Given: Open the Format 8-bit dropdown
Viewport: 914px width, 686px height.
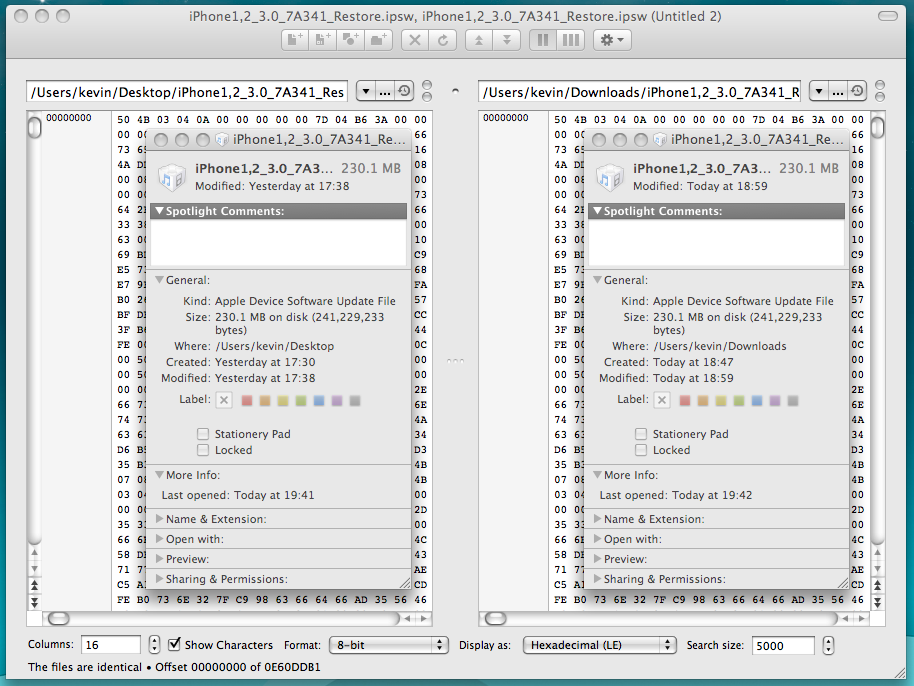Looking at the screenshot, I should [389, 645].
